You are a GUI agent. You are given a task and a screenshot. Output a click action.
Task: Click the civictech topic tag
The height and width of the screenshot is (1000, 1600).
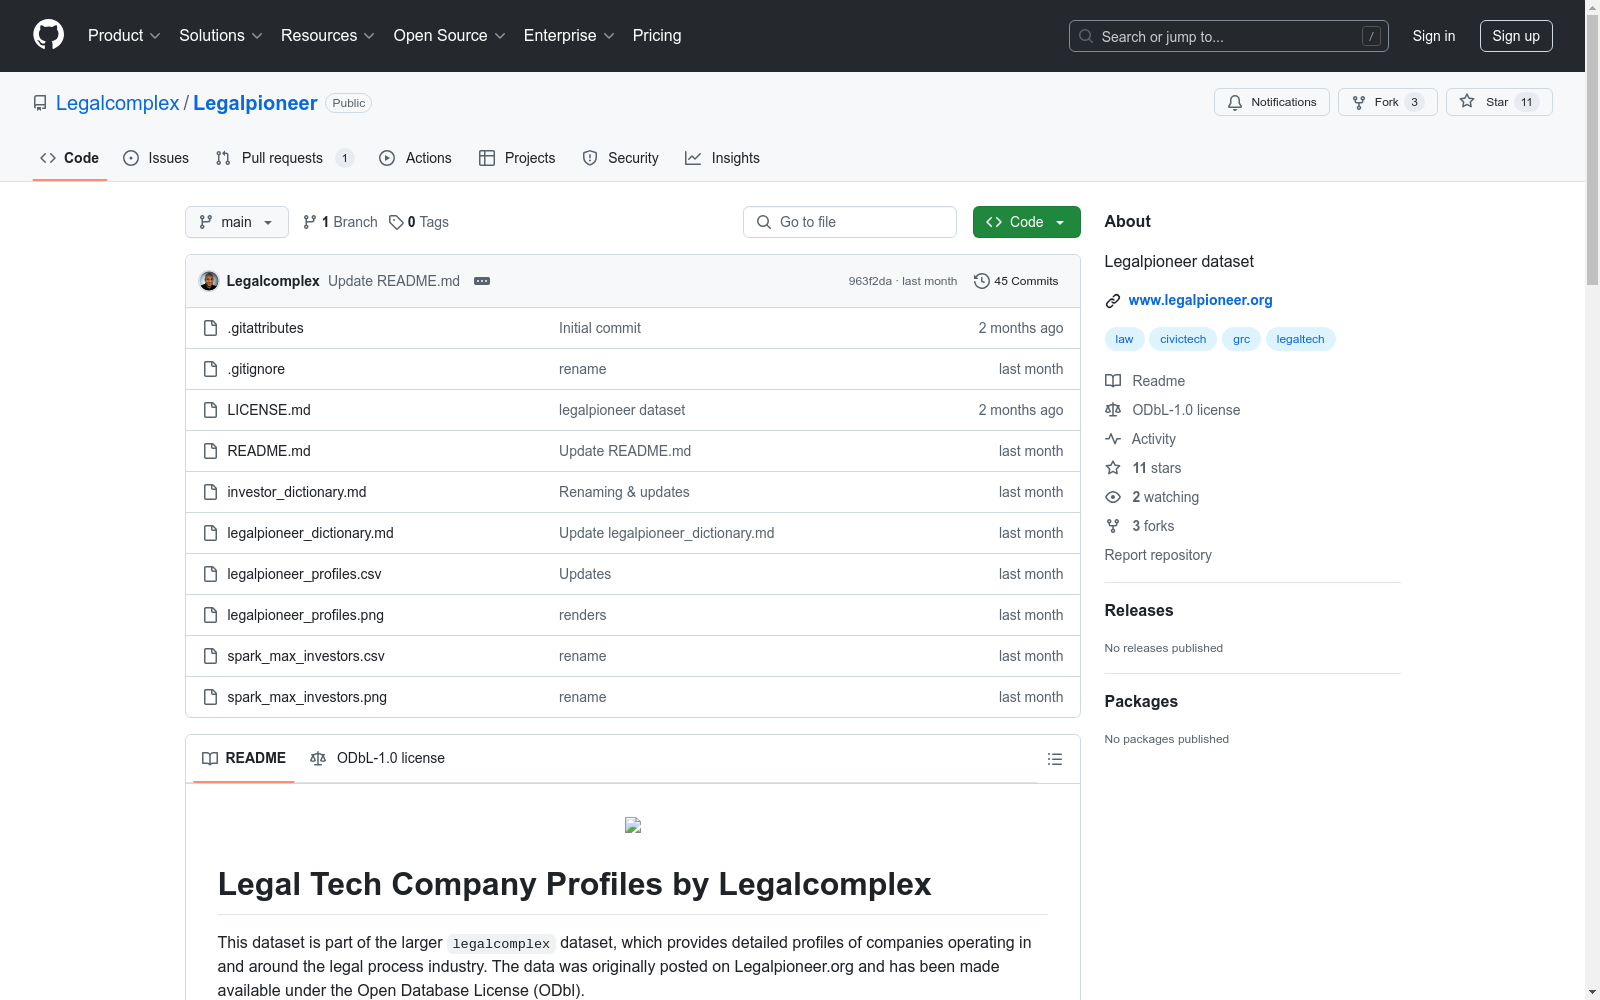point(1183,339)
